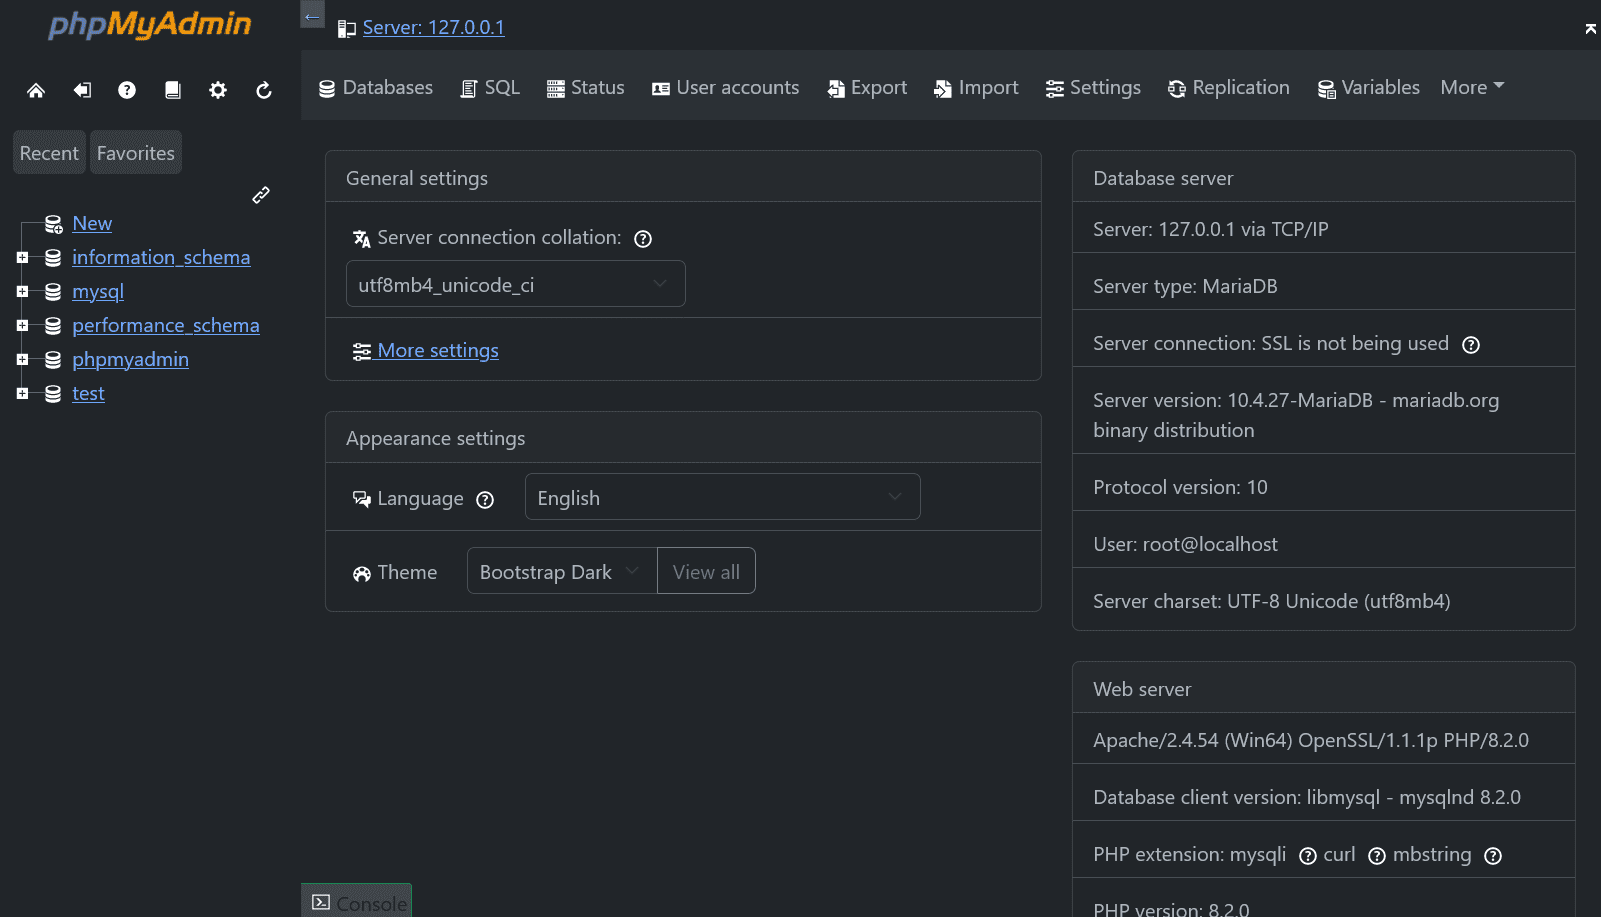Click the text 'User: root@localhost'
The image size is (1601, 917).
(1185, 544)
